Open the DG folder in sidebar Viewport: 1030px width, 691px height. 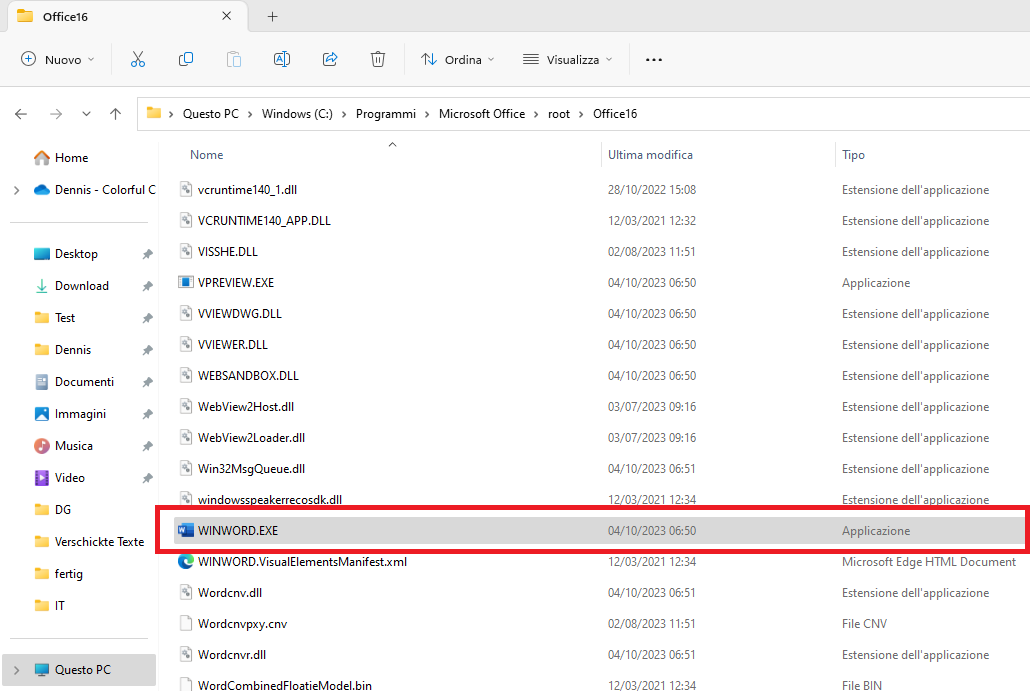tap(62, 510)
